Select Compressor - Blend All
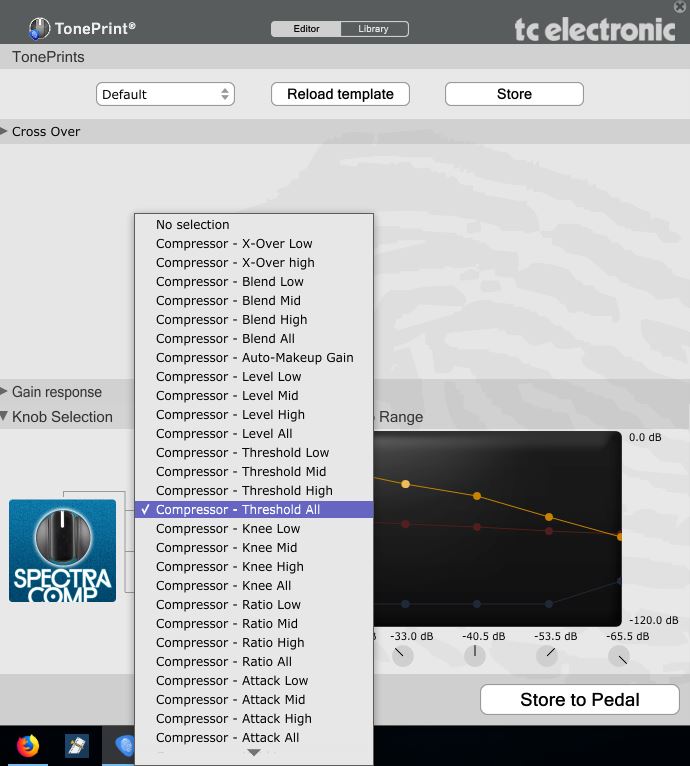 tap(254, 339)
